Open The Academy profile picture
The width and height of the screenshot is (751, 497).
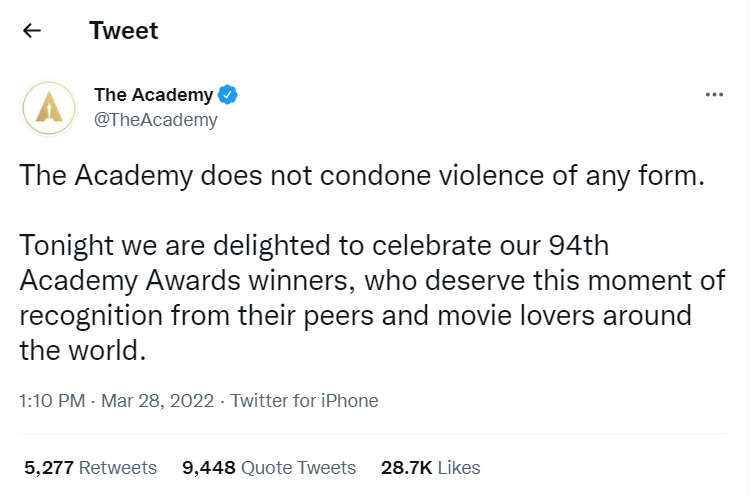click(x=49, y=108)
